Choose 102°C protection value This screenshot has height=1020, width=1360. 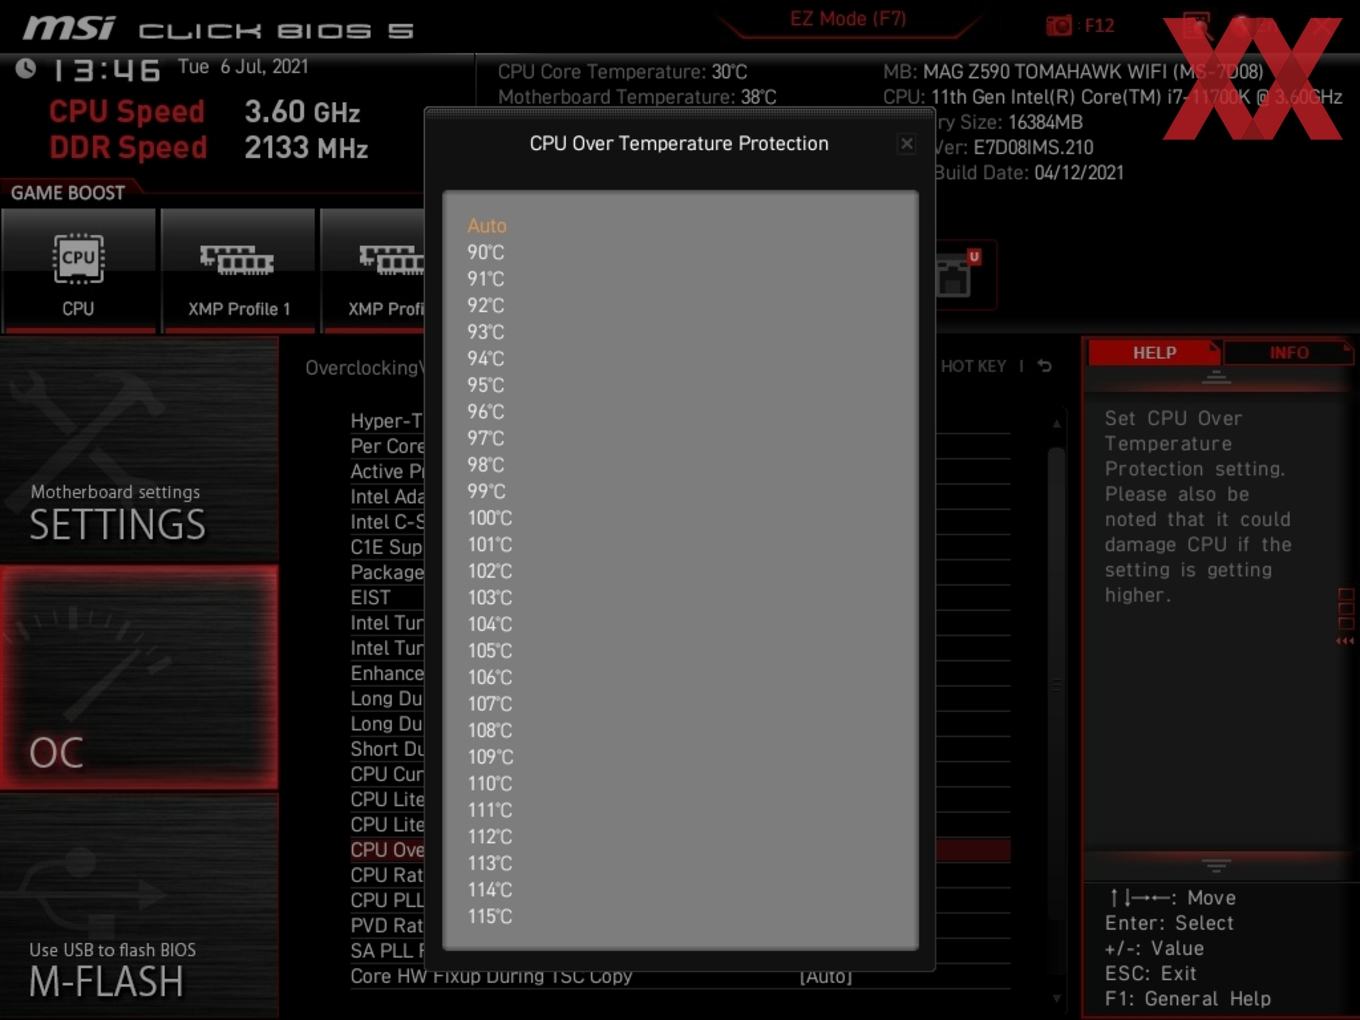pyautogui.click(x=490, y=571)
